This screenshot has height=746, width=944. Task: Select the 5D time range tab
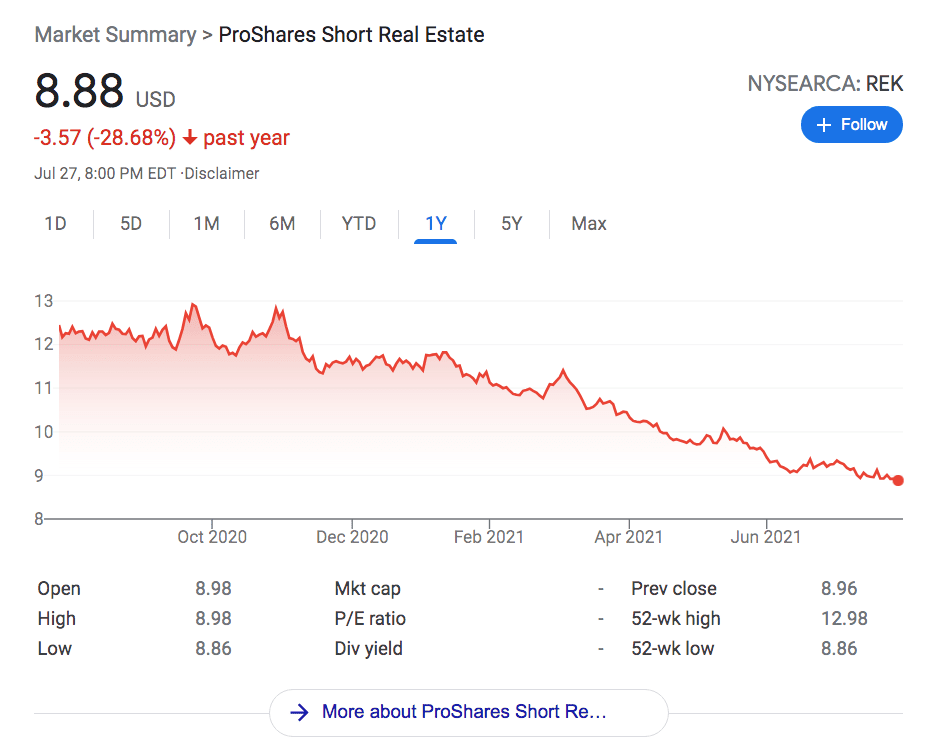130,223
